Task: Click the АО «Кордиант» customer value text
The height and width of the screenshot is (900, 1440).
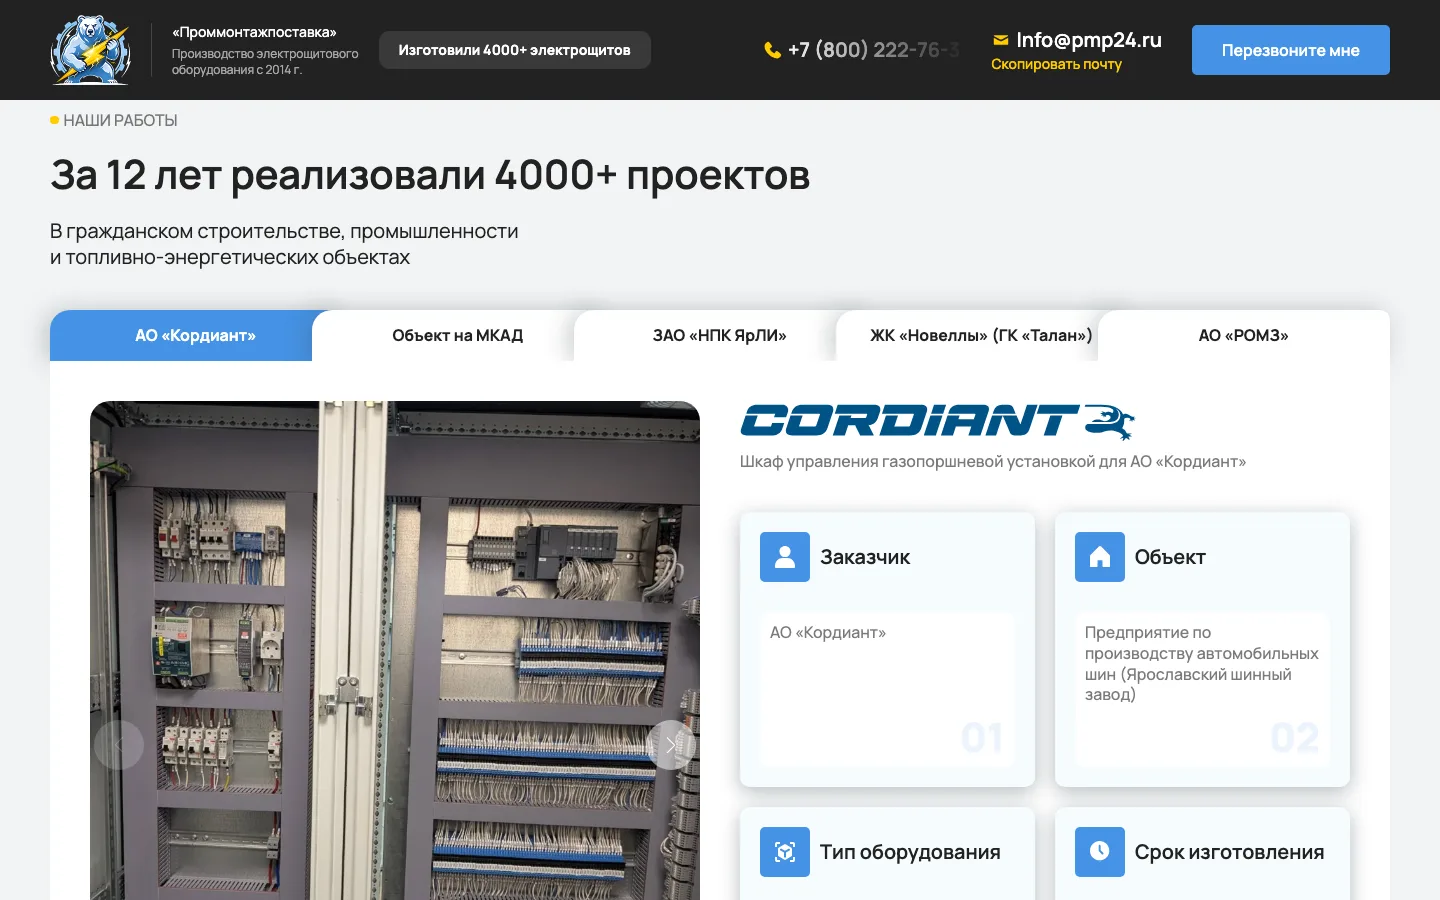Action: point(828,633)
